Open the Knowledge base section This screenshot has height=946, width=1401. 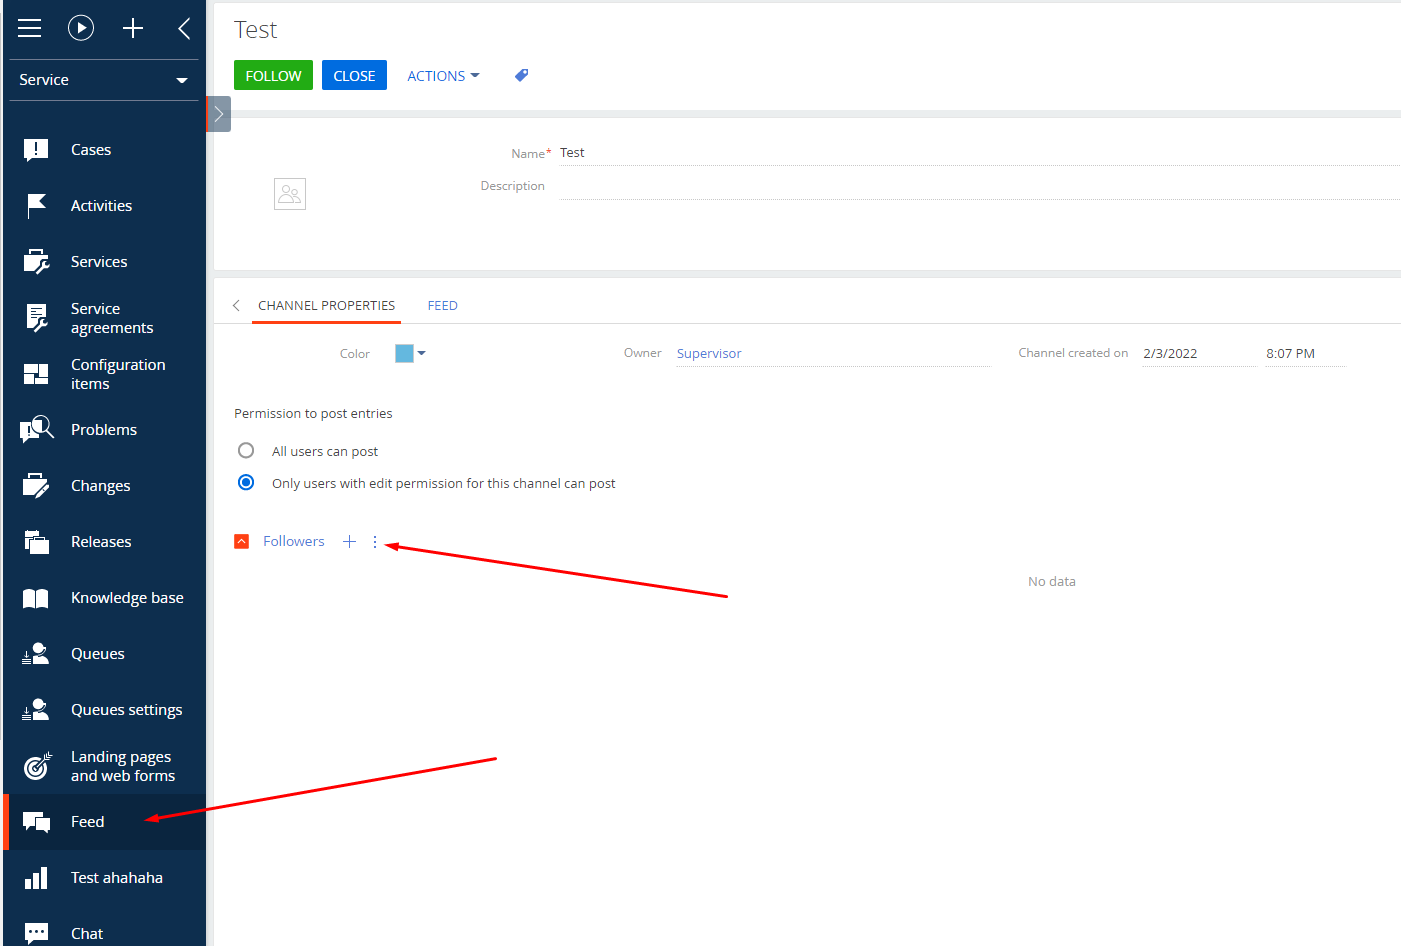126,598
